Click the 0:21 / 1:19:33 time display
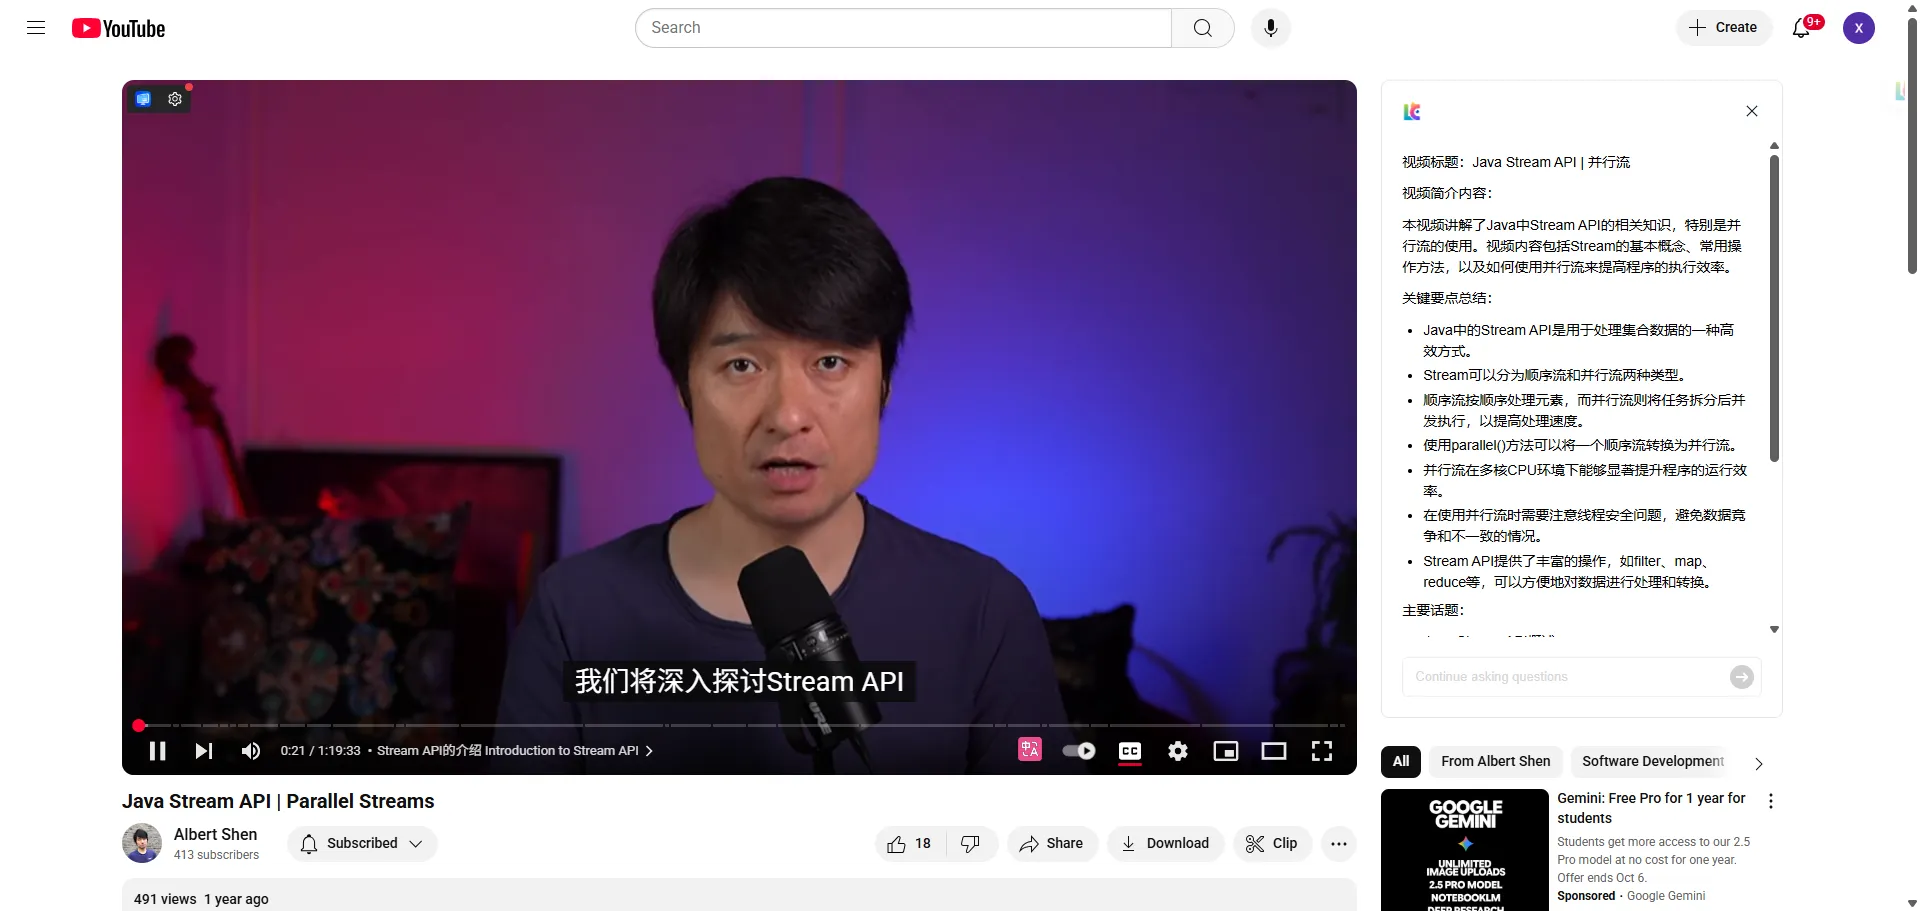 point(320,751)
